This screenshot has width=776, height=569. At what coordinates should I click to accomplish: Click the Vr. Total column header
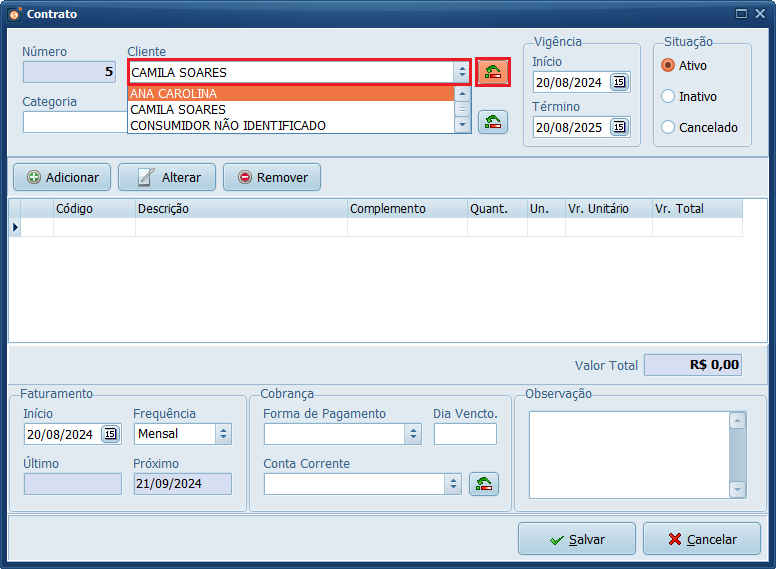pyautogui.click(x=697, y=209)
